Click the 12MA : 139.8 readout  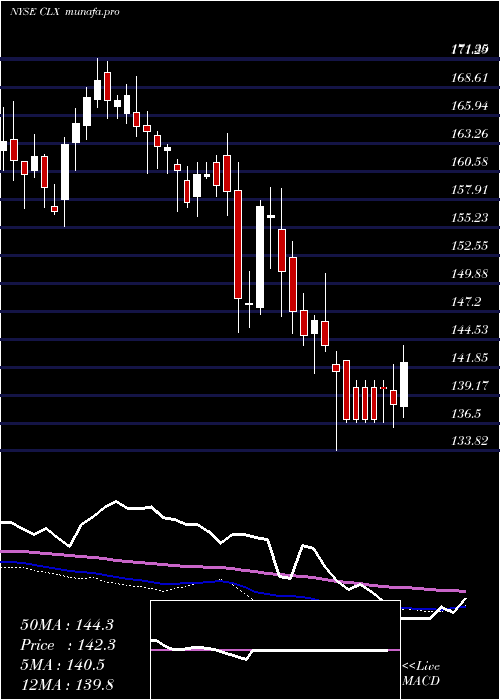[x=67, y=684]
